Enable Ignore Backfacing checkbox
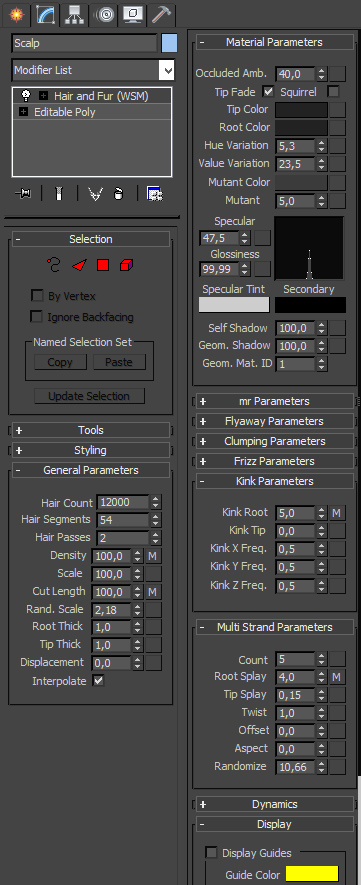361x885 pixels. coord(37,317)
